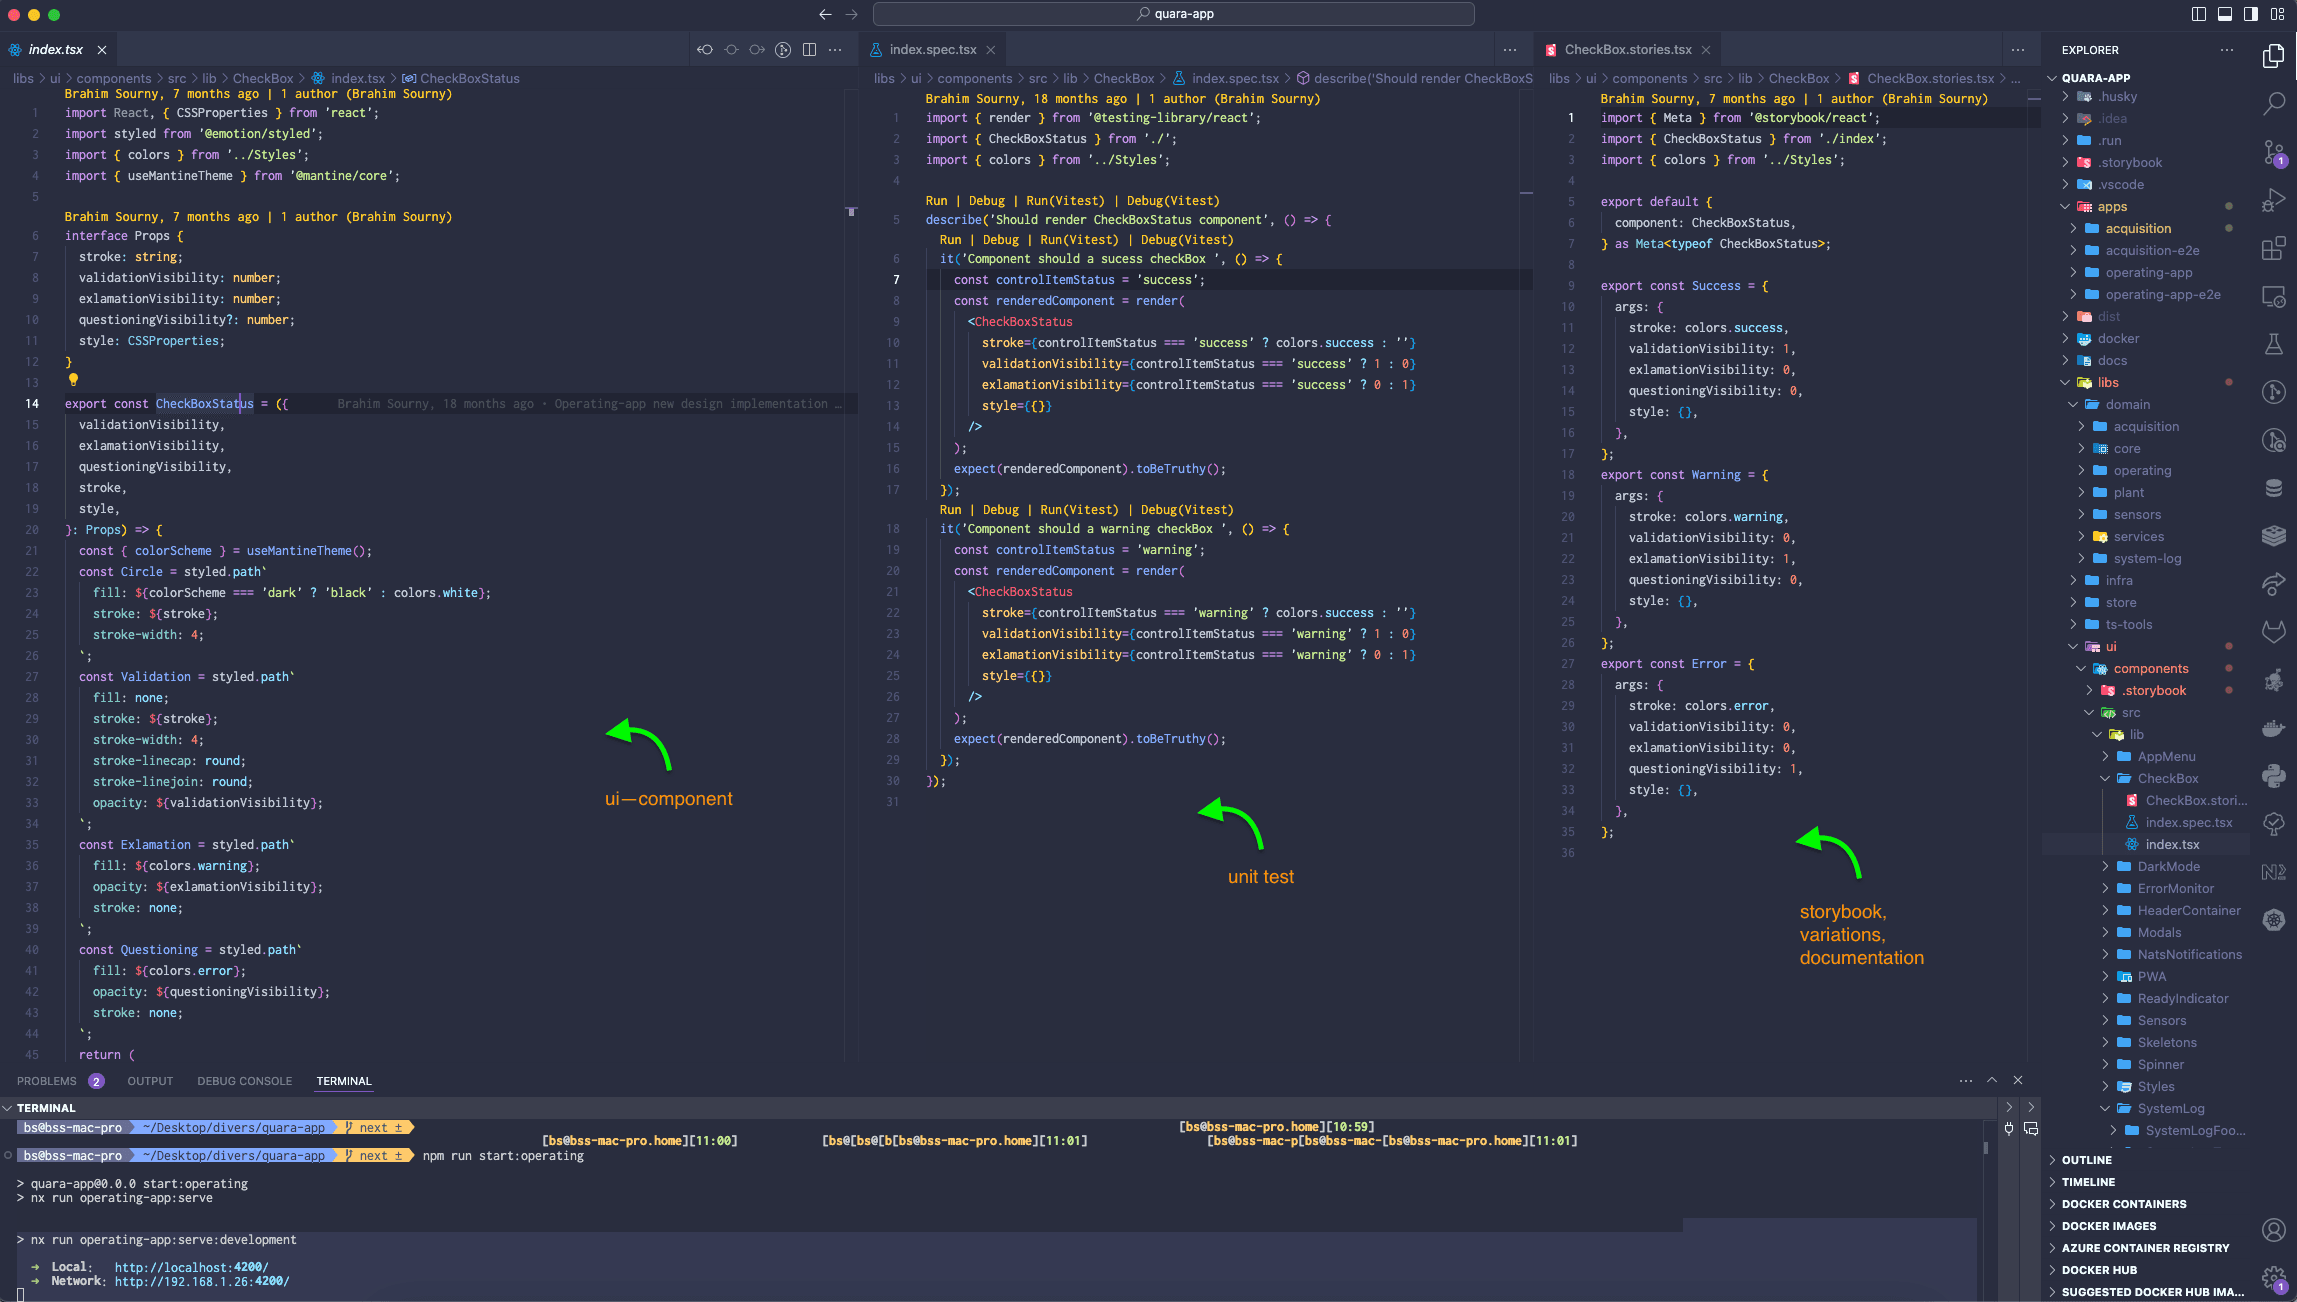
Task: Open the .storybook folder under components
Action: (x=2155, y=691)
